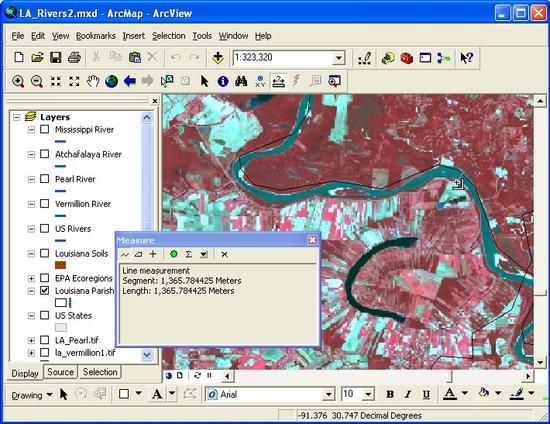This screenshot has height=424, width=550.
Task: Open the Selection menu
Action: point(169,36)
